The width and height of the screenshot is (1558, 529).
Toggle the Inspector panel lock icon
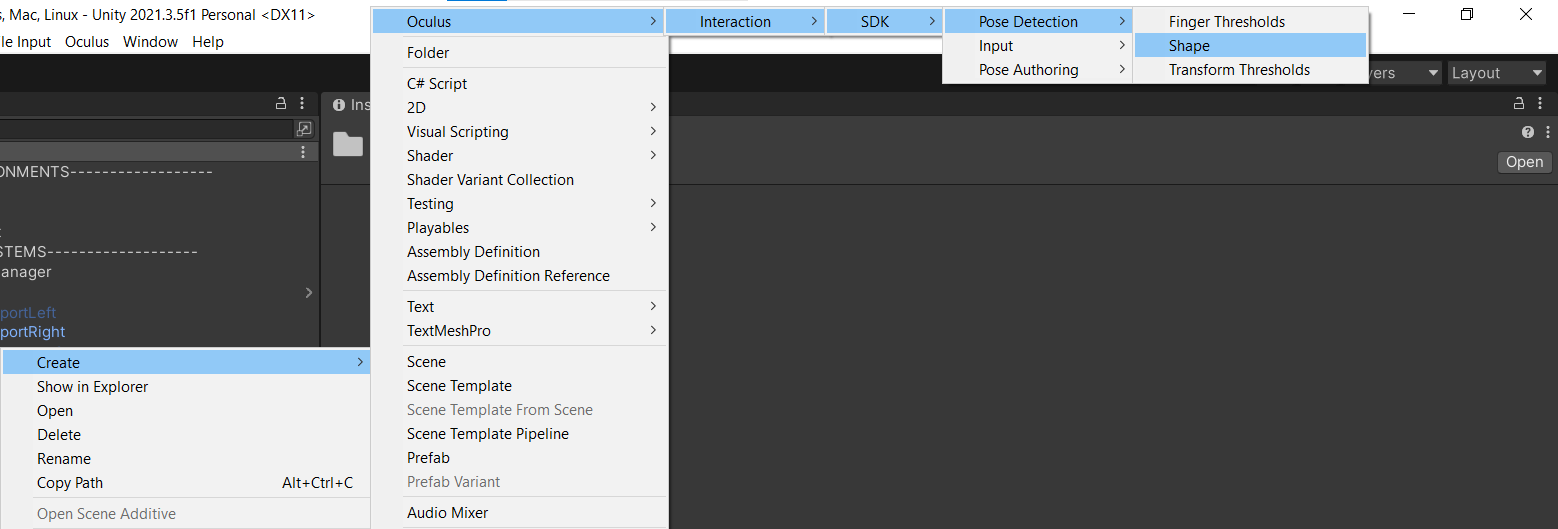pos(1519,104)
